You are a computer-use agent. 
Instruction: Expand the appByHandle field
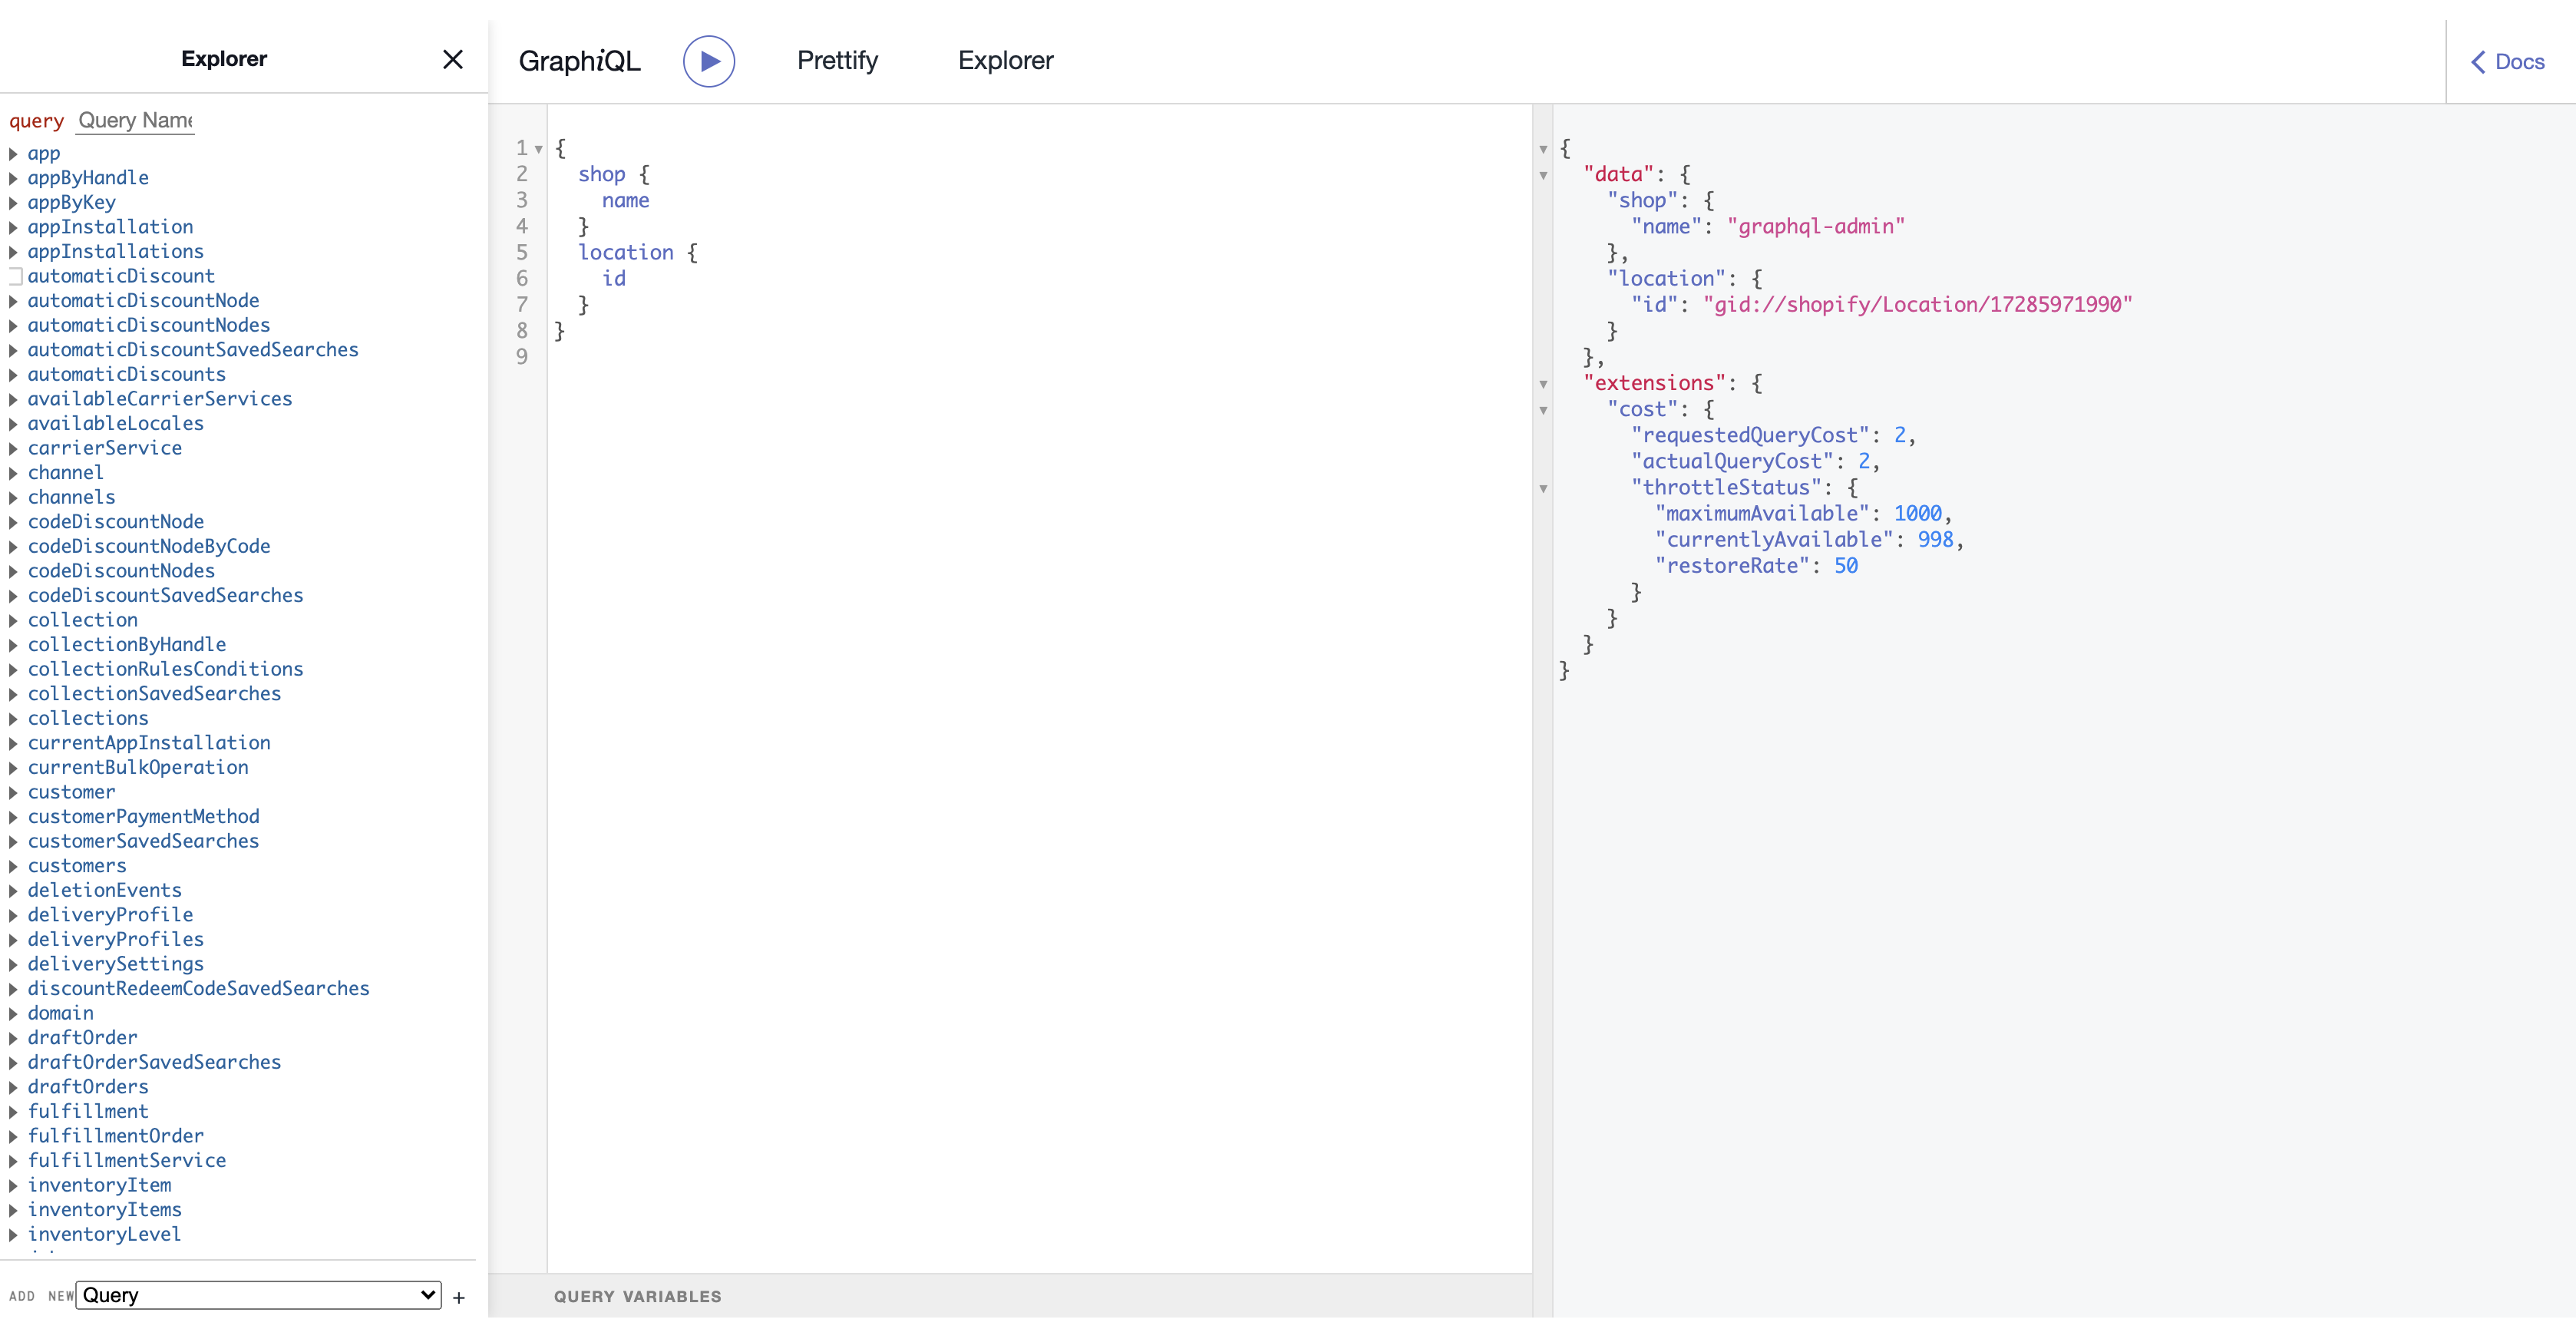tap(13, 178)
